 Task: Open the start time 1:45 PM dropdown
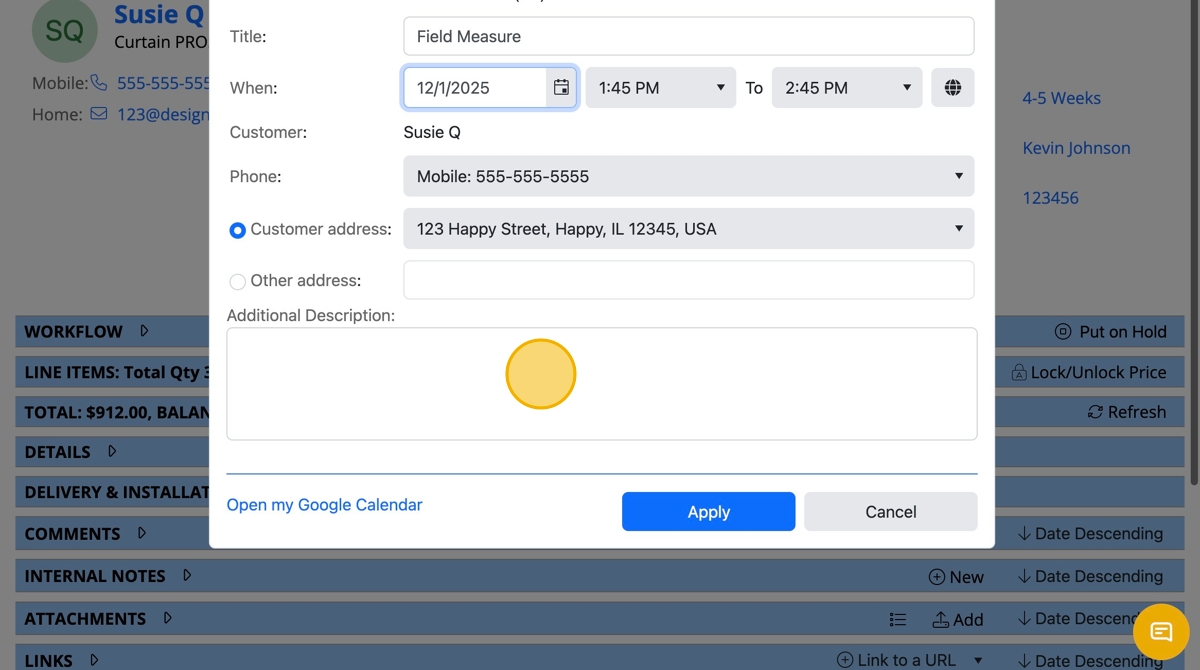660,88
